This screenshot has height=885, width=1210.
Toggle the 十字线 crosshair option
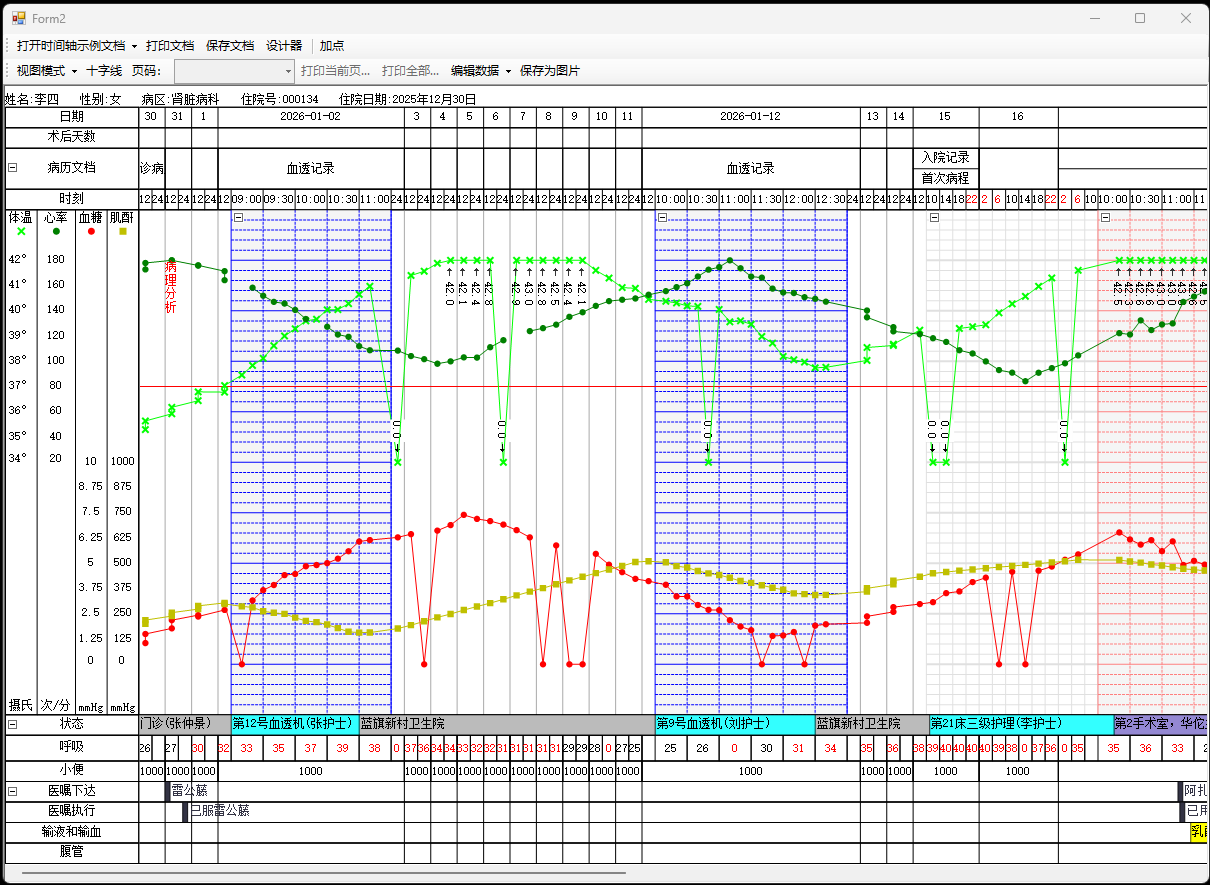coord(104,71)
